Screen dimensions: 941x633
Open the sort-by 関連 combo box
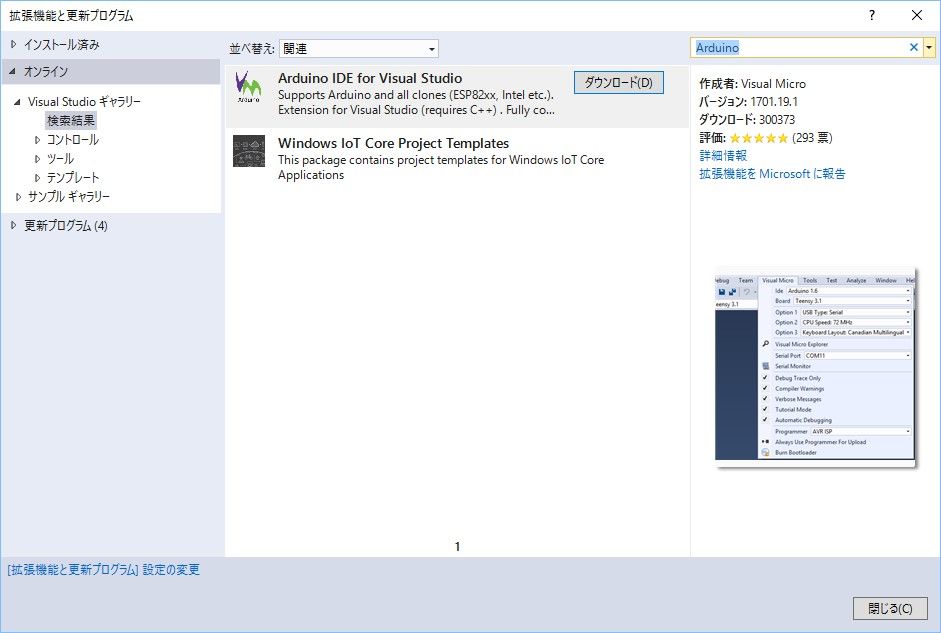(358, 48)
